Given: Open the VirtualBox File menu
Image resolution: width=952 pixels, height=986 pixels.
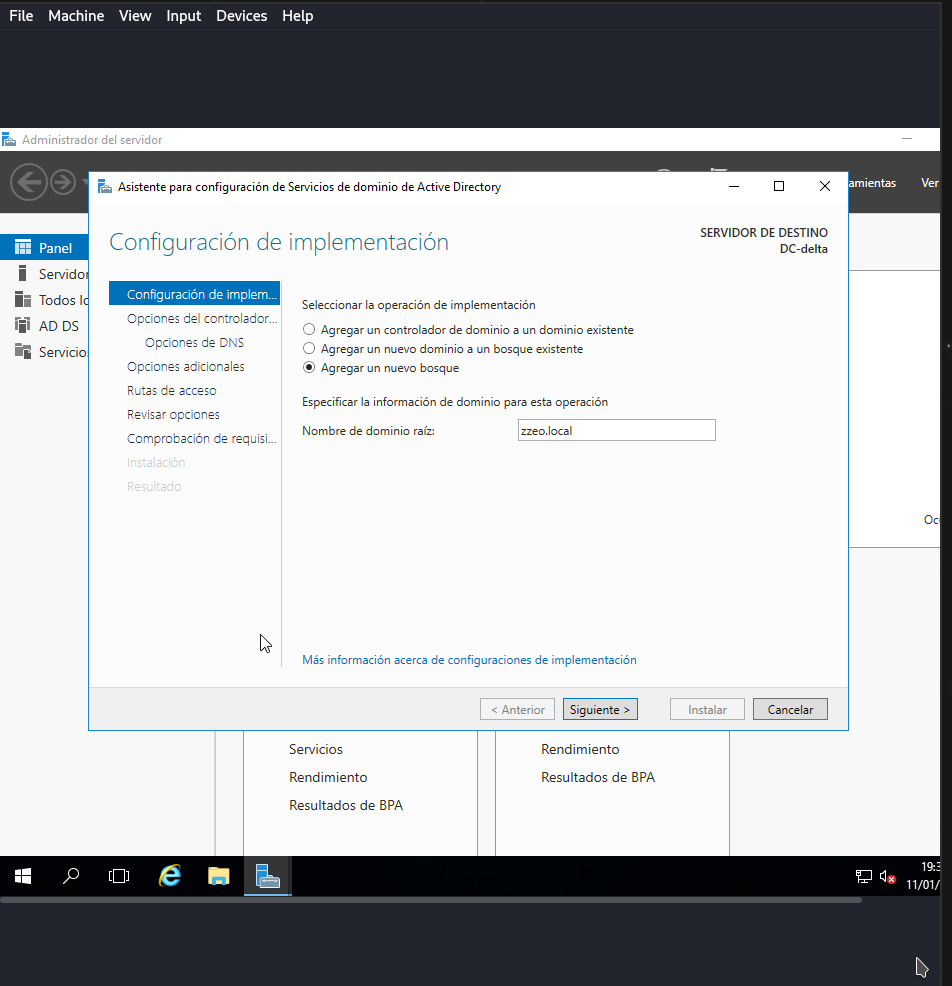Looking at the screenshot, I should [21, 16].
